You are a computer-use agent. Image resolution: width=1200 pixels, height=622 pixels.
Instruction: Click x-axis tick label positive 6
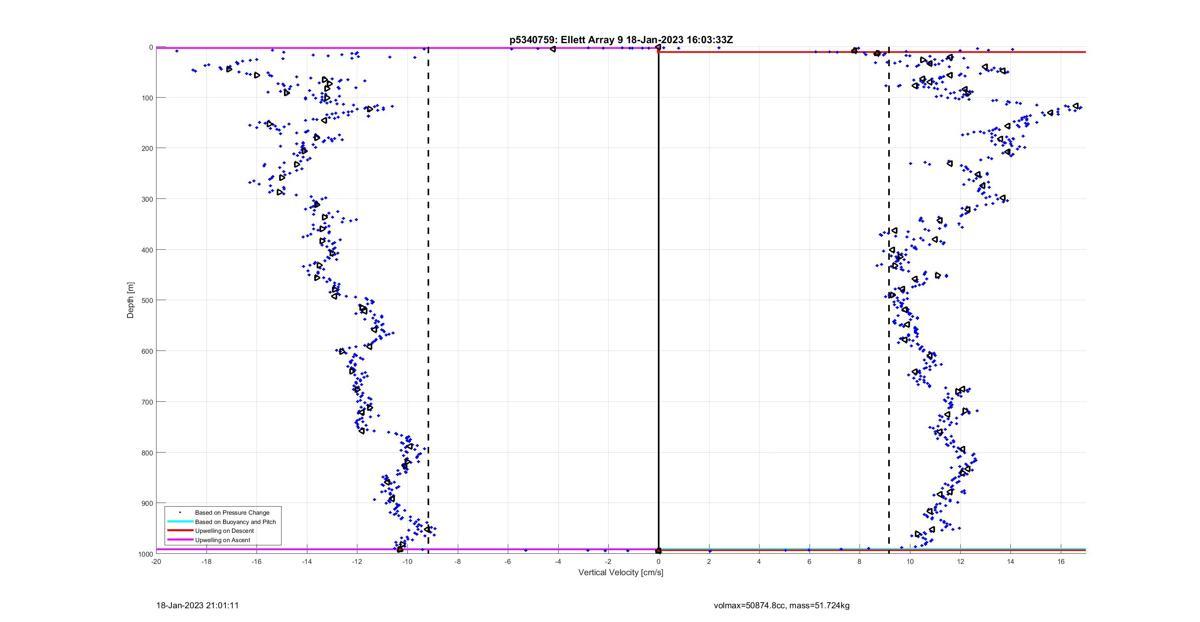point(809,561)
